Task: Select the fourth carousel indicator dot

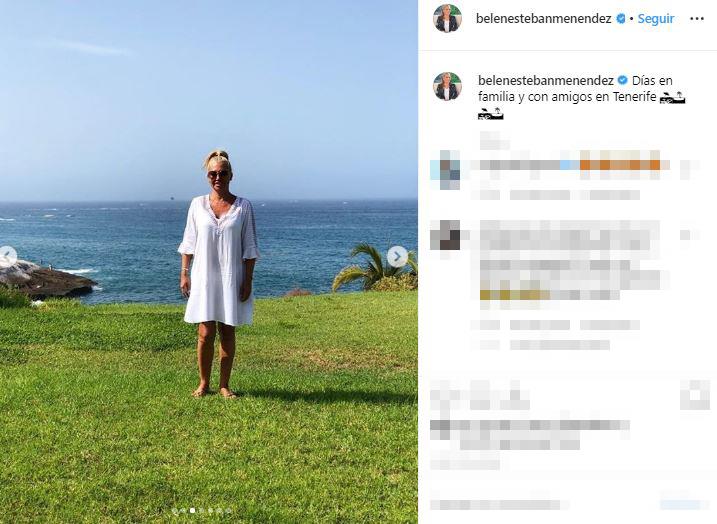Action: pyautogui.click(x=201, y=510)
